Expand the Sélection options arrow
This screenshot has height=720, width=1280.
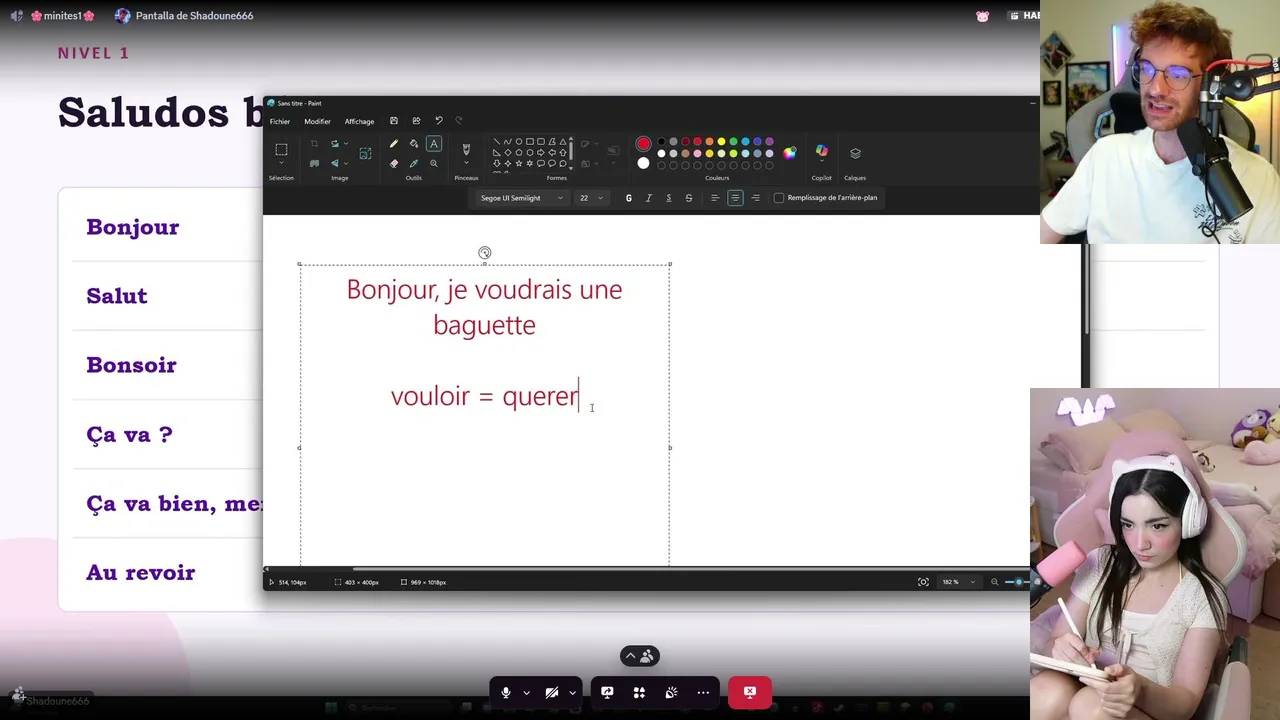pos(281,164)
